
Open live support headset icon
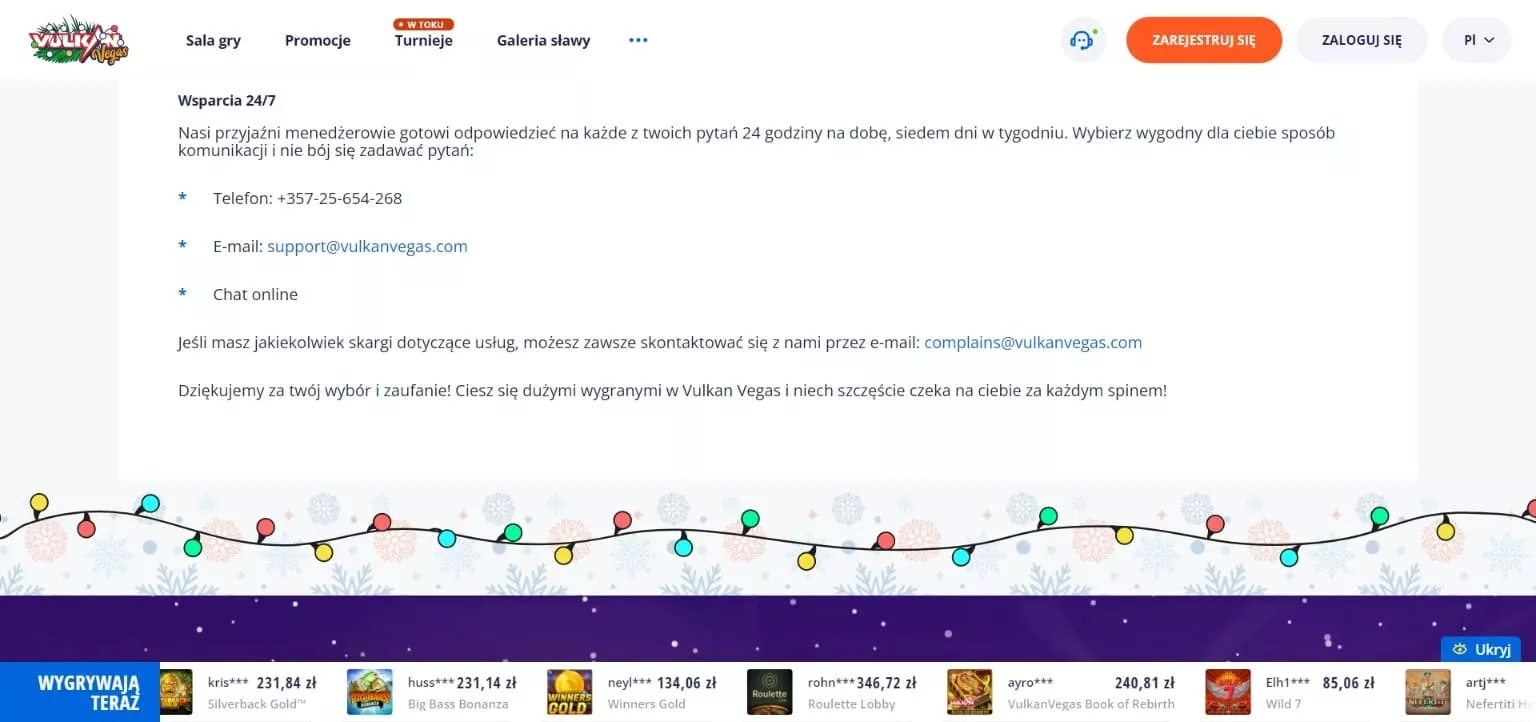(1082, 40)
